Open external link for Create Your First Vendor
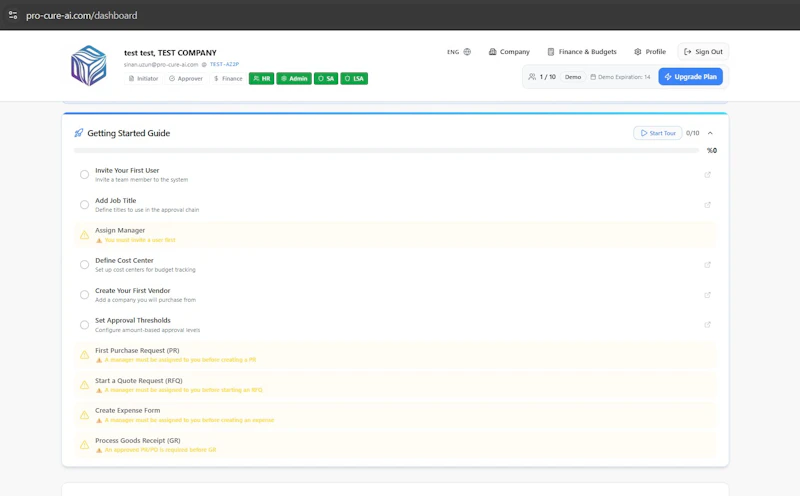 click(x=708, y=294)
